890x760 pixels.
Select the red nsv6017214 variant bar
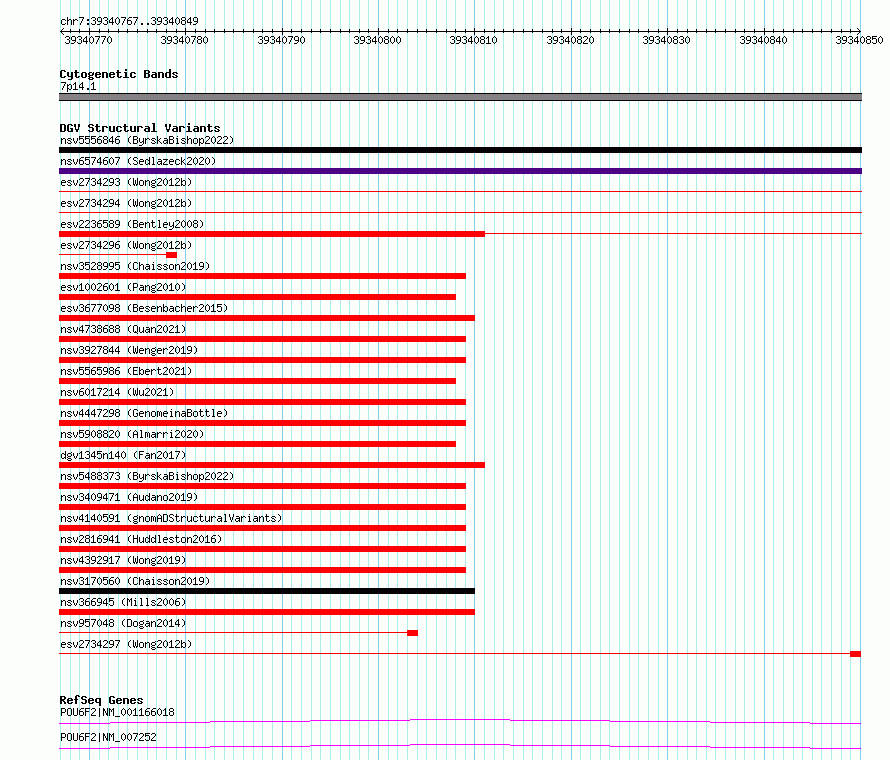(x=262, y=402)
